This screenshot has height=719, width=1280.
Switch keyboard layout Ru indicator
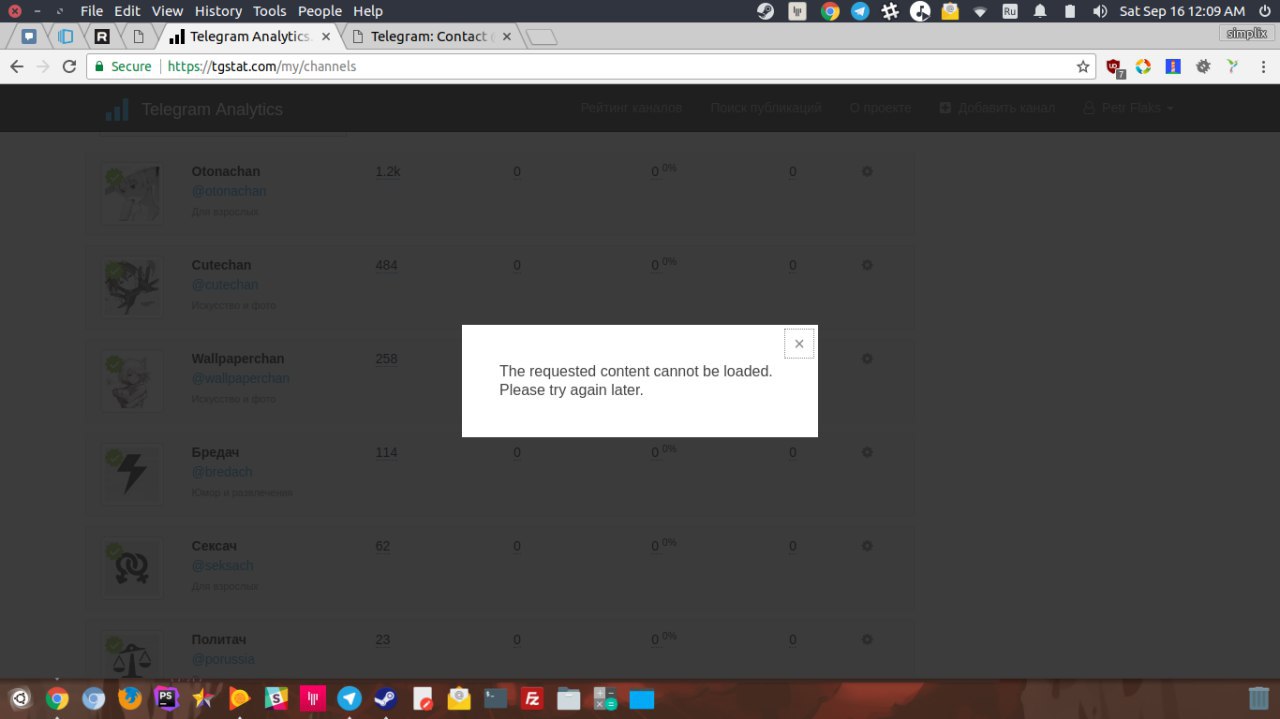click(1010, 11)
